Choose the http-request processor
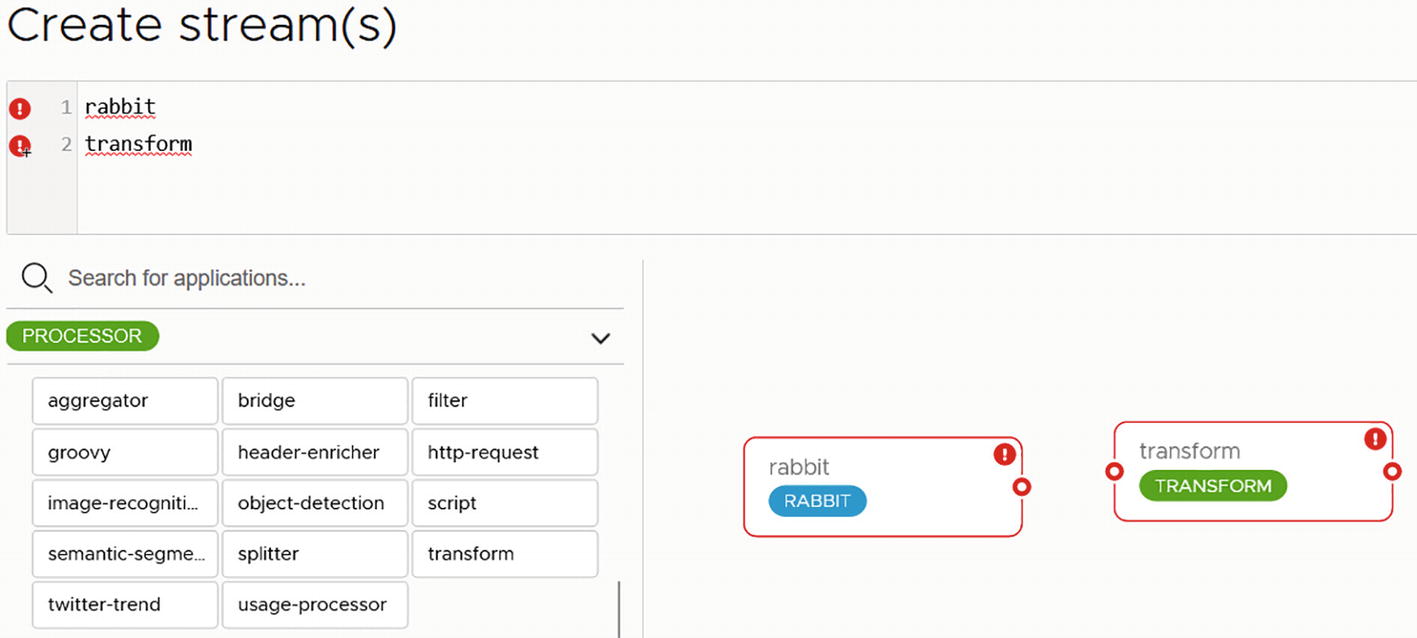The width and height of the screenshot is (1417, 638). 504,452
